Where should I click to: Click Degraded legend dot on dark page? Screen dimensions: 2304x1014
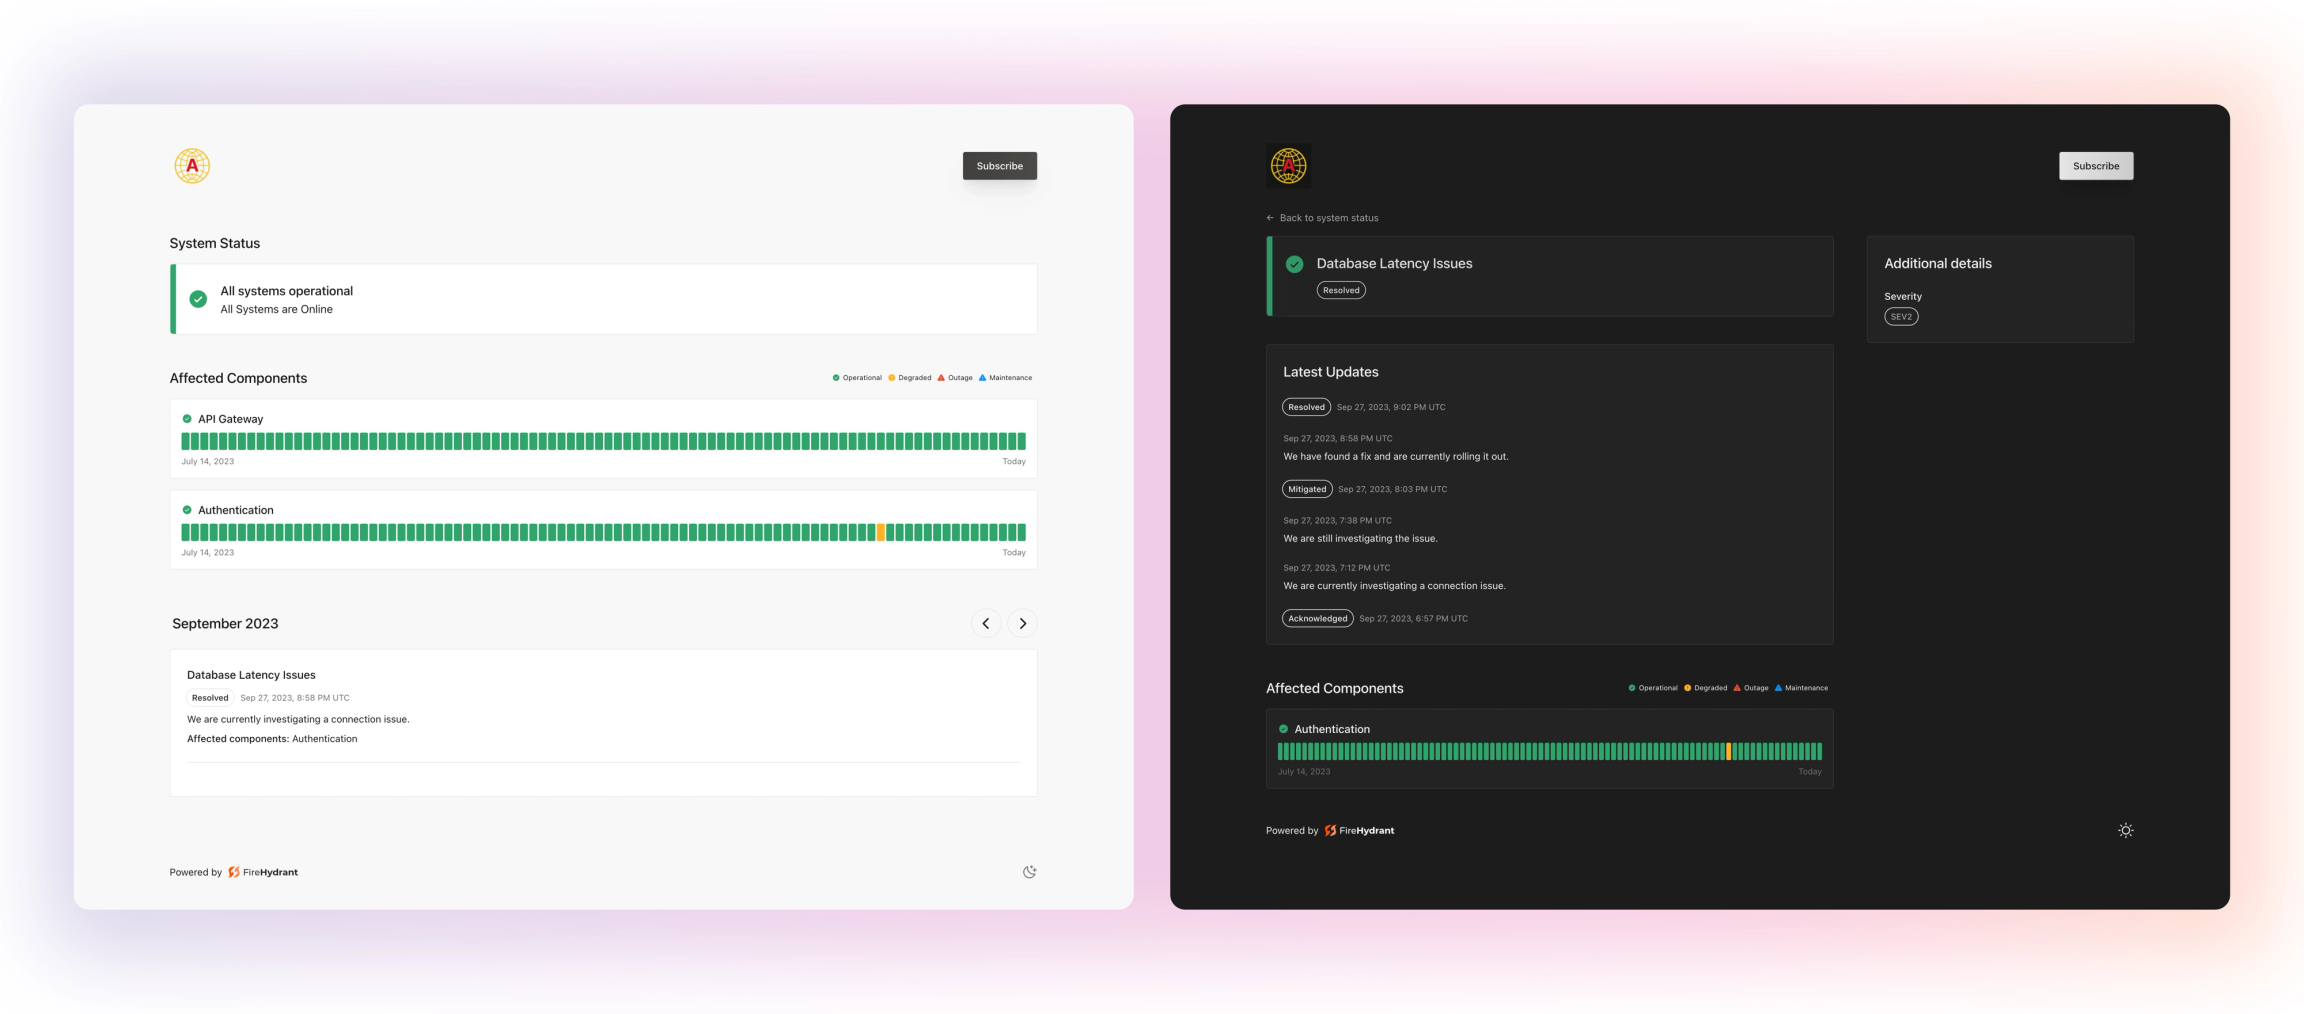[x=1688, y=688]
